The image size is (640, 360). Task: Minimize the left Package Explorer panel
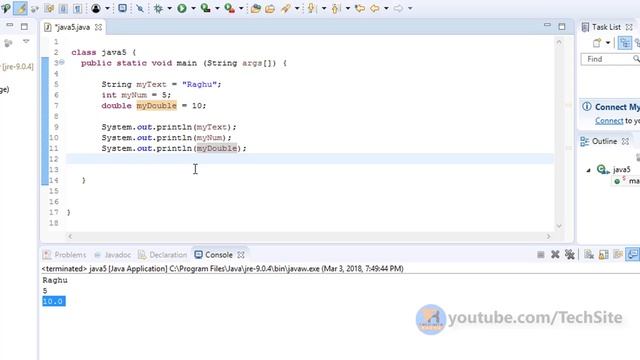(9, 25)
